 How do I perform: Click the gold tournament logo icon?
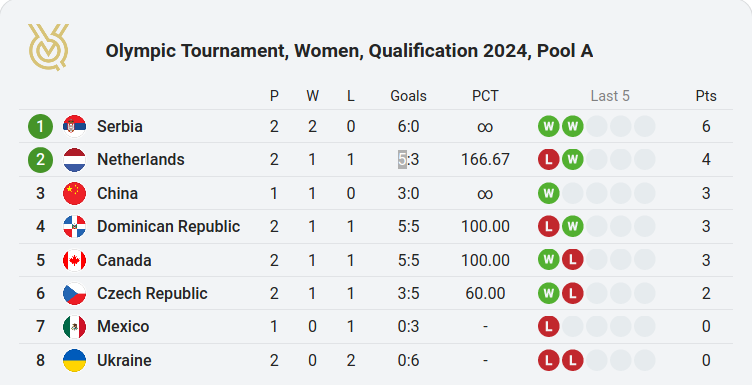[x=49, y=48]
